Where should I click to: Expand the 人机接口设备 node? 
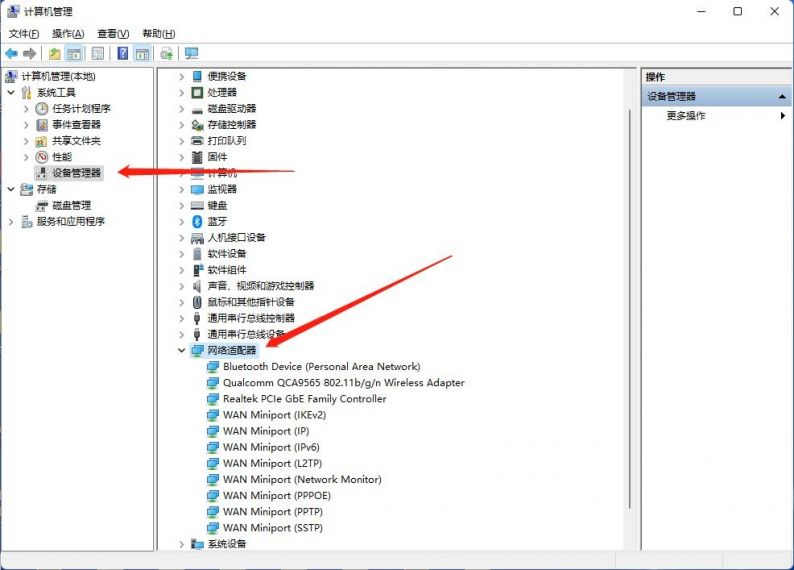point(181,237)
